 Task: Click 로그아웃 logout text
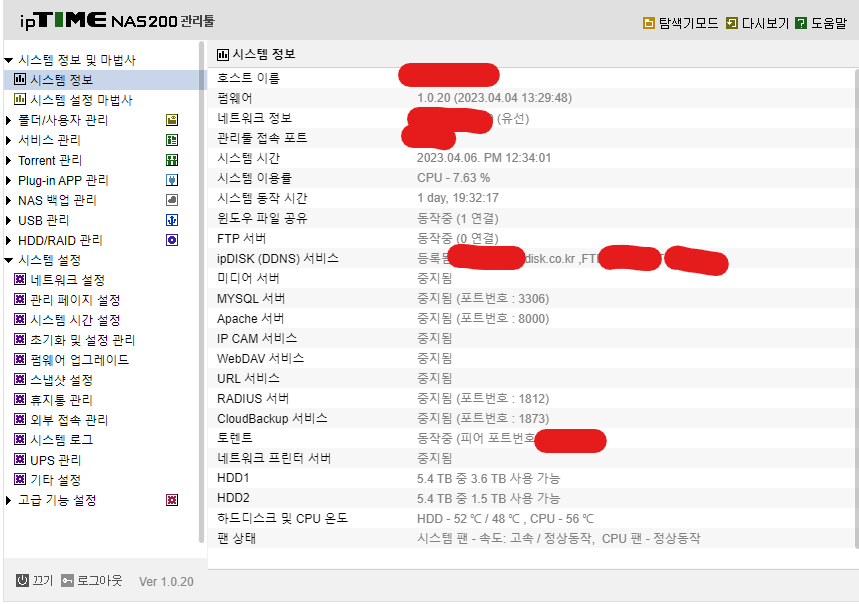(x=99, y=580)
